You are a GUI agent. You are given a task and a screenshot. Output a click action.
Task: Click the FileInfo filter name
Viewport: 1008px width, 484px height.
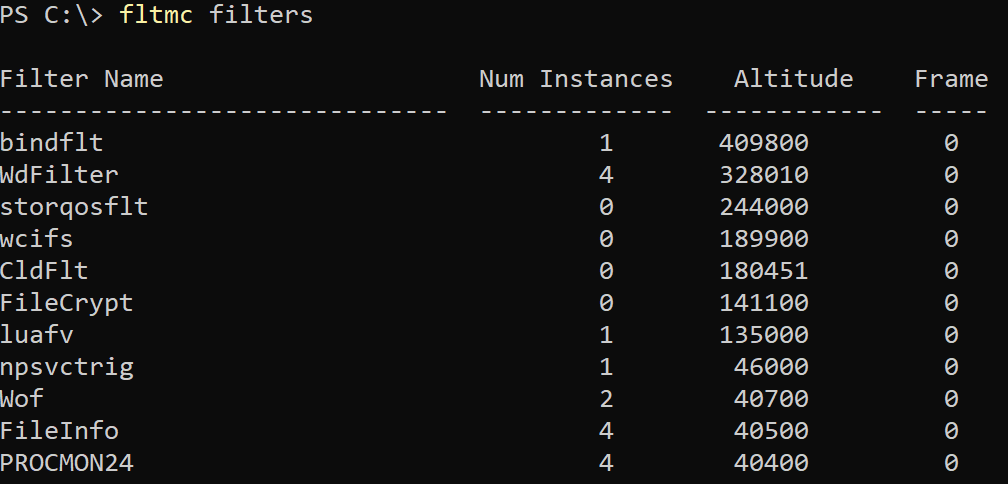click(x=59, y=431)
